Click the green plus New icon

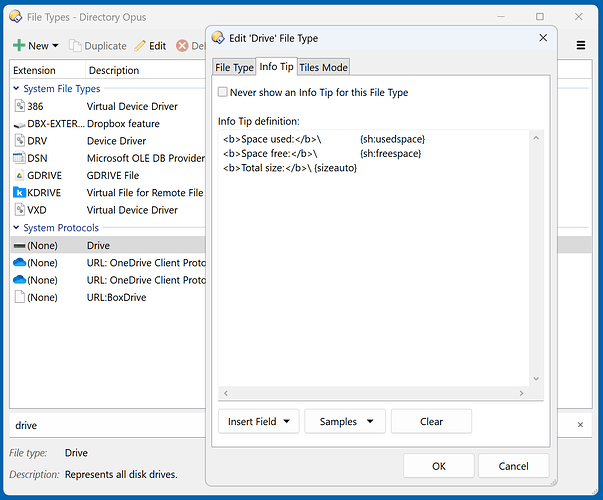coord(19,45)
